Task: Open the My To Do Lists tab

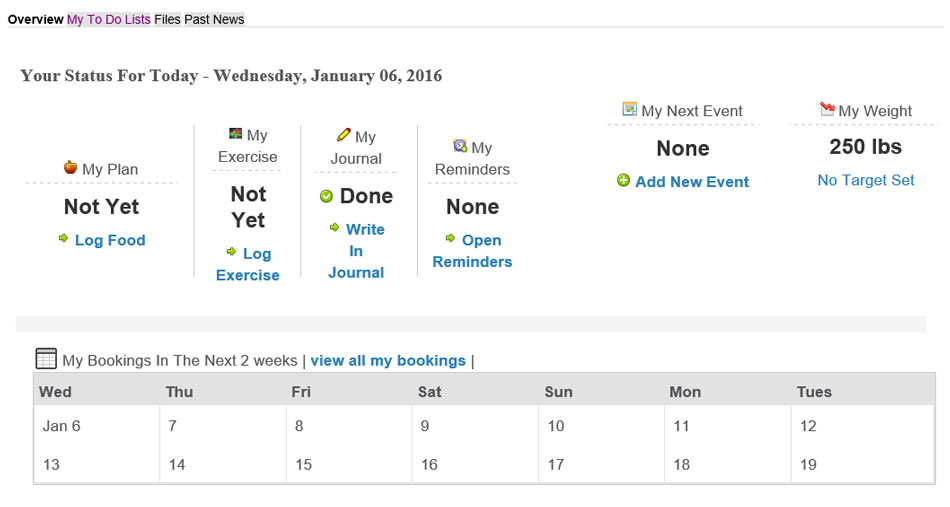Action: coord(108,19)
